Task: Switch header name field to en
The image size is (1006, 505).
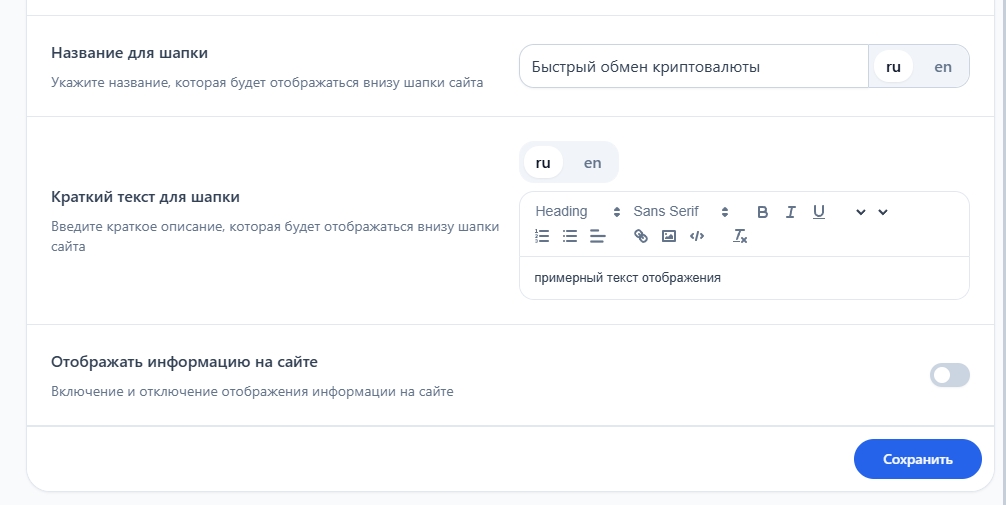Action: (943, 67)
